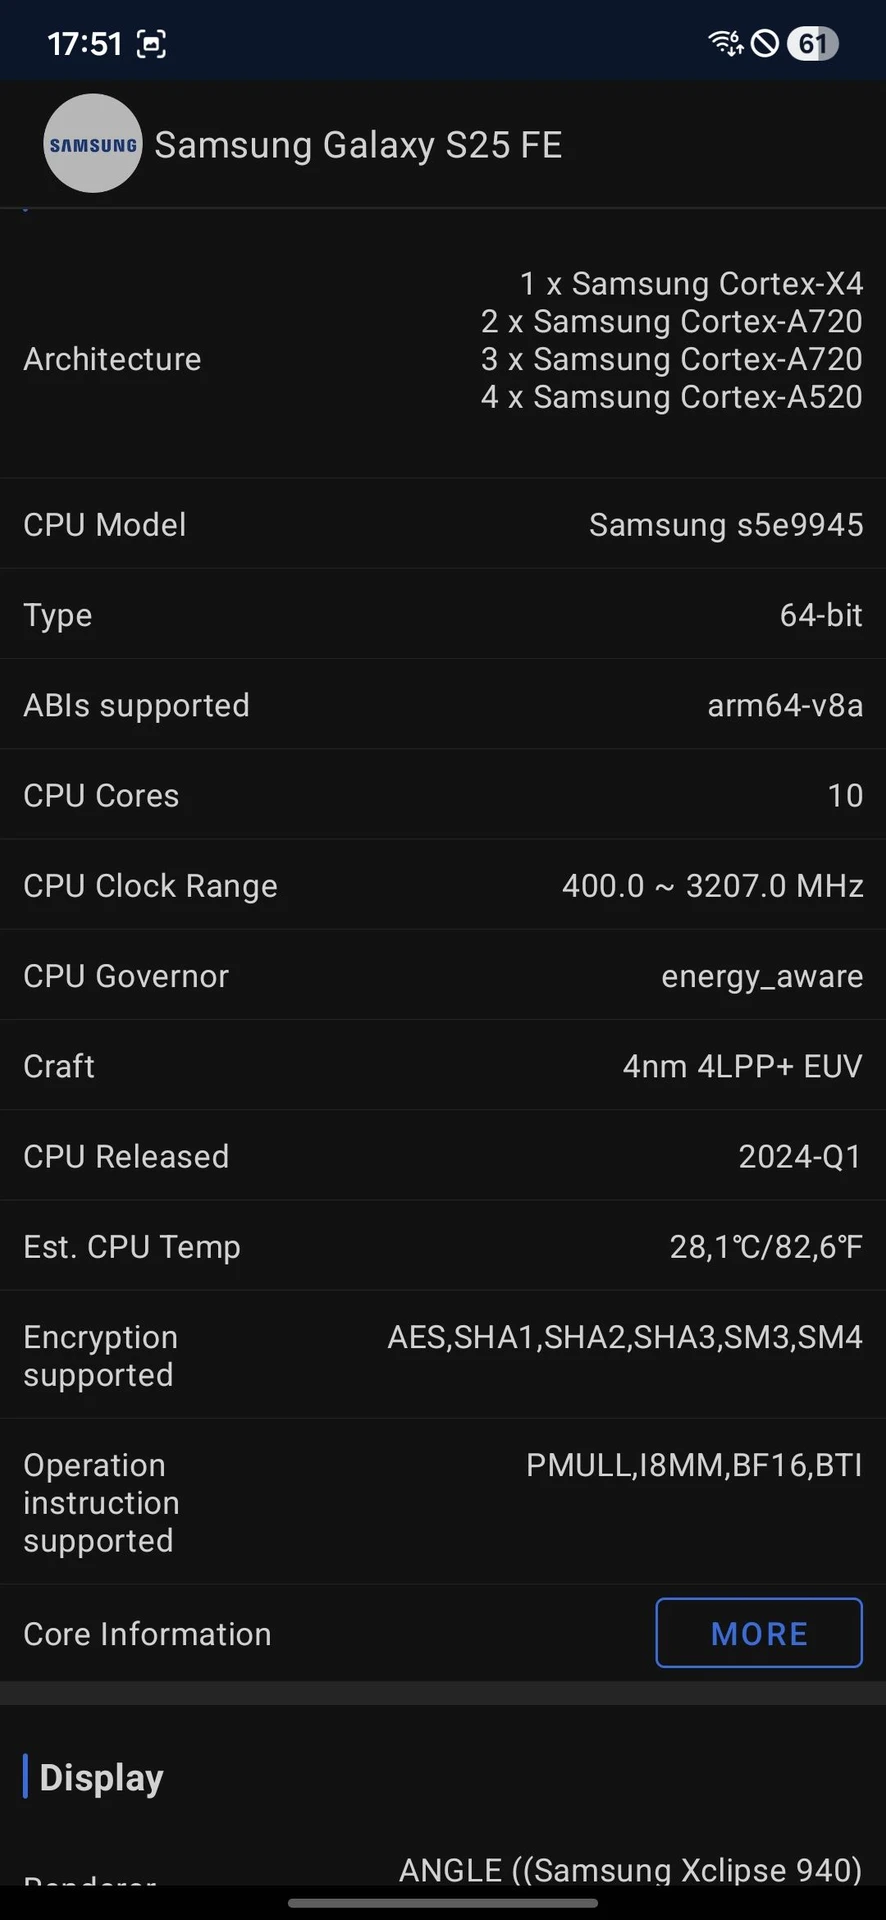Tap the battery level 61 indicator
The width and height of the screenshot is (886, 1920).
click(x=812, y=43)
